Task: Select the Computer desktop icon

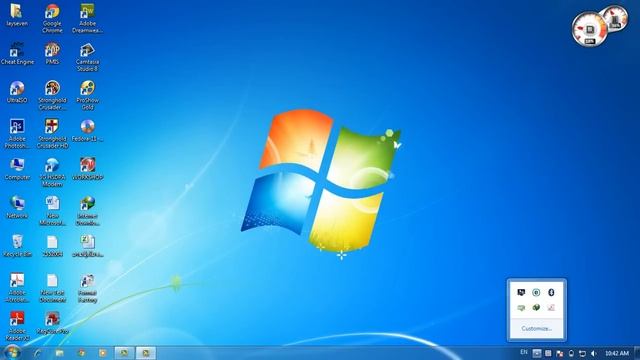Action: click(17, 169)
